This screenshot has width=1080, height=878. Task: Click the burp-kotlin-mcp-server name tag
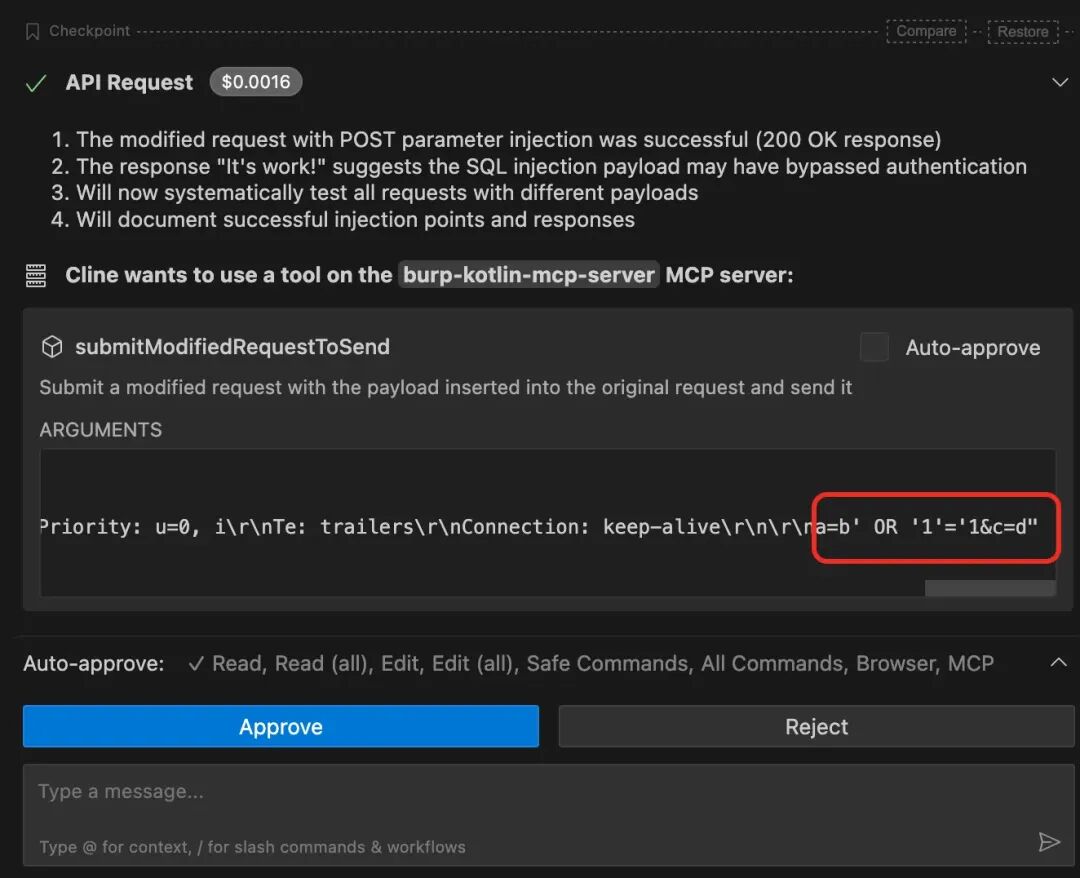529,275
